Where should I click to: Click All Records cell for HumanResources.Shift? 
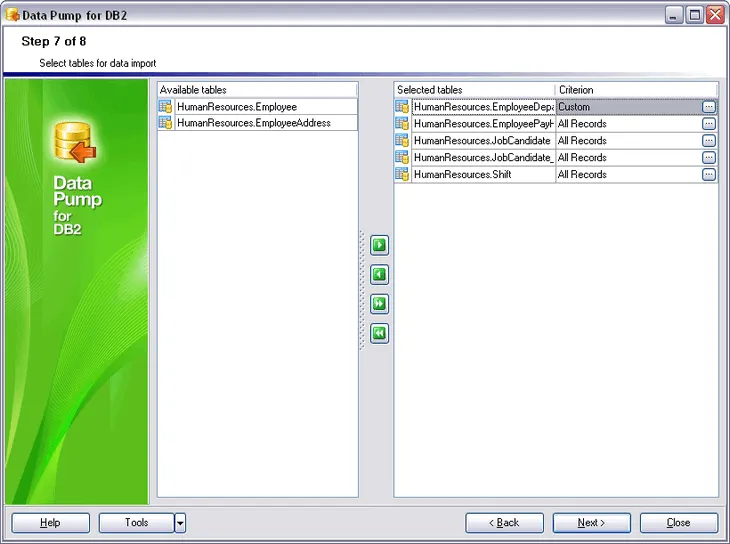(x=629, y=174)
